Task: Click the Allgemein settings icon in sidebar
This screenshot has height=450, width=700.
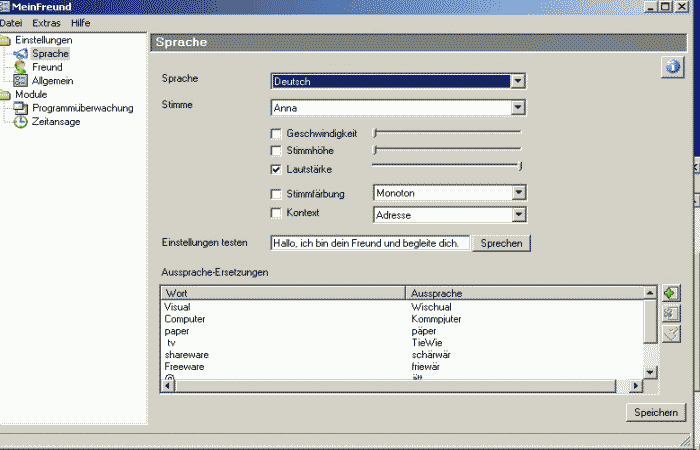Action: click(x=20, y=81)
